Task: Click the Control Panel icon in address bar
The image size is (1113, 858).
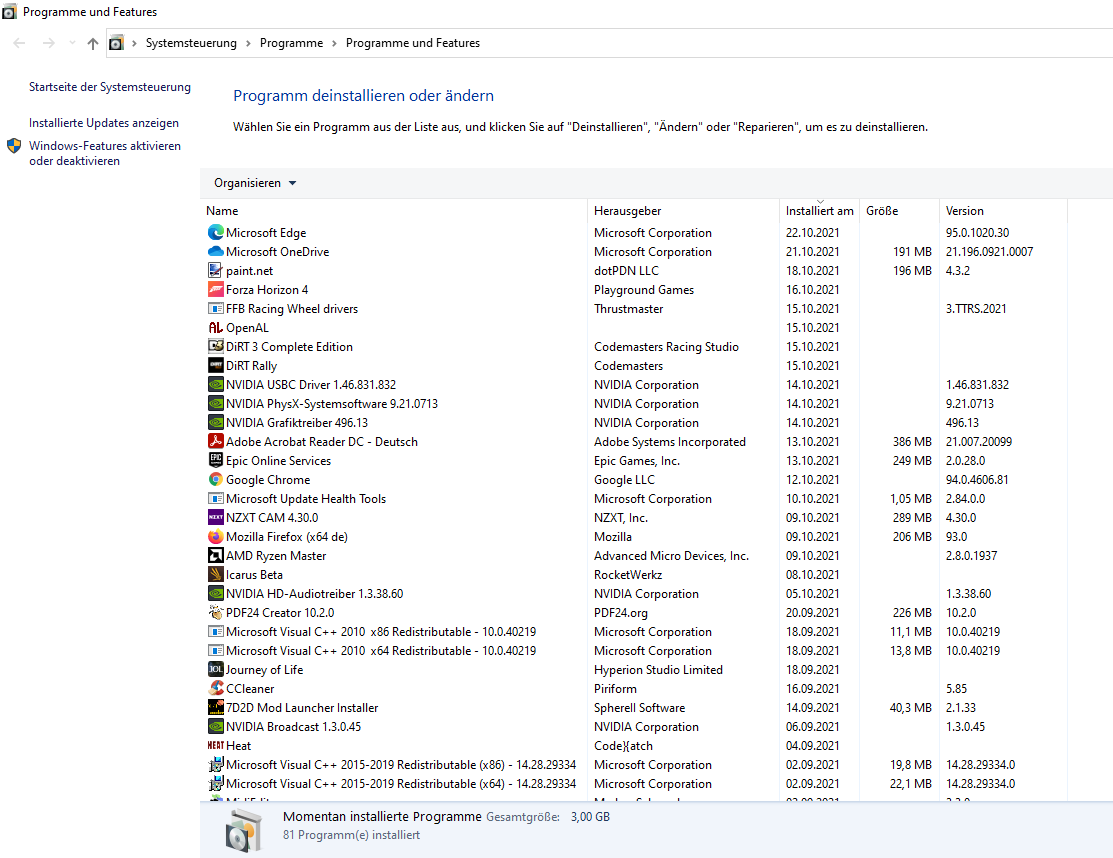Action: pyautogui.click(x=116, y=43)
